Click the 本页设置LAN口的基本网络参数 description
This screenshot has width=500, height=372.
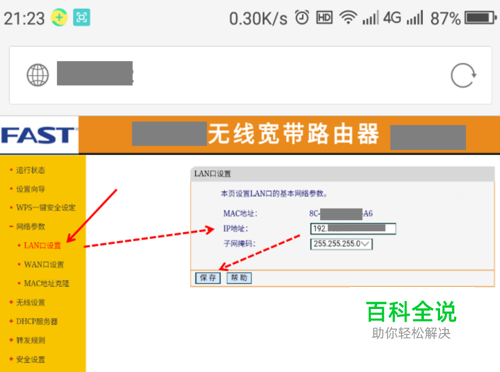[x=274, y=194]
